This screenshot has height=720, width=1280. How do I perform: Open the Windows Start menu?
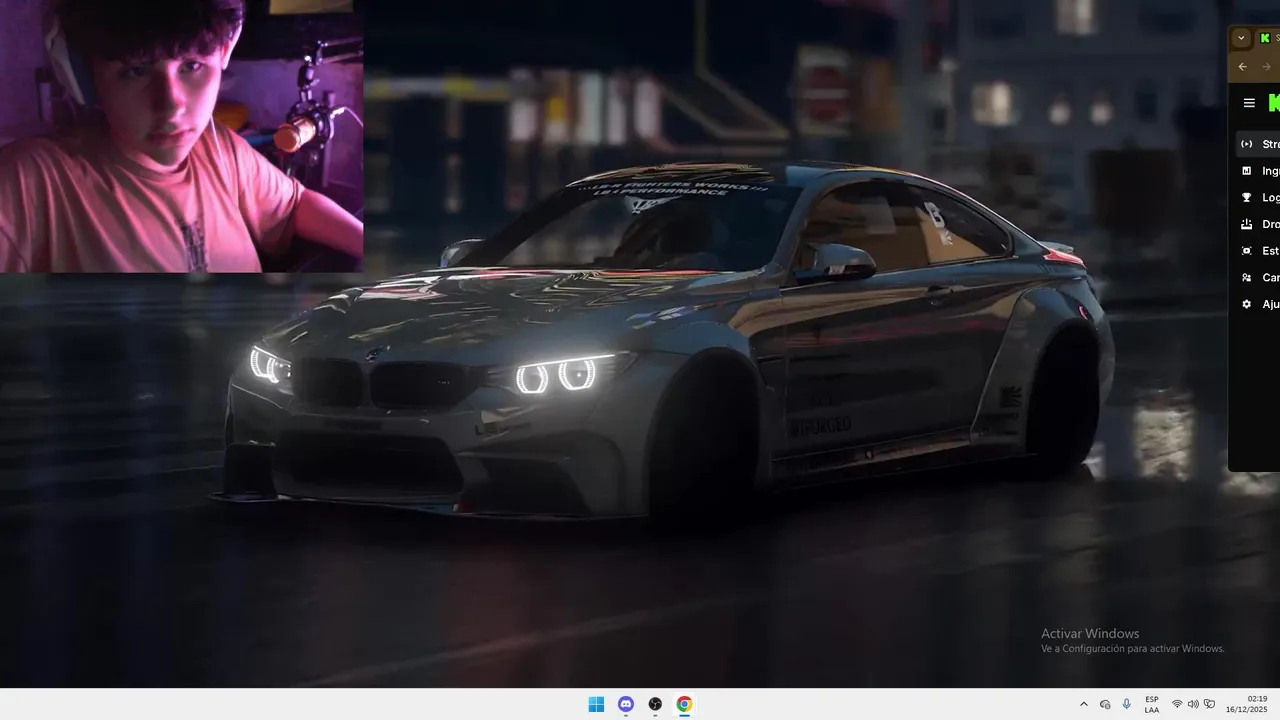(596, 704)
